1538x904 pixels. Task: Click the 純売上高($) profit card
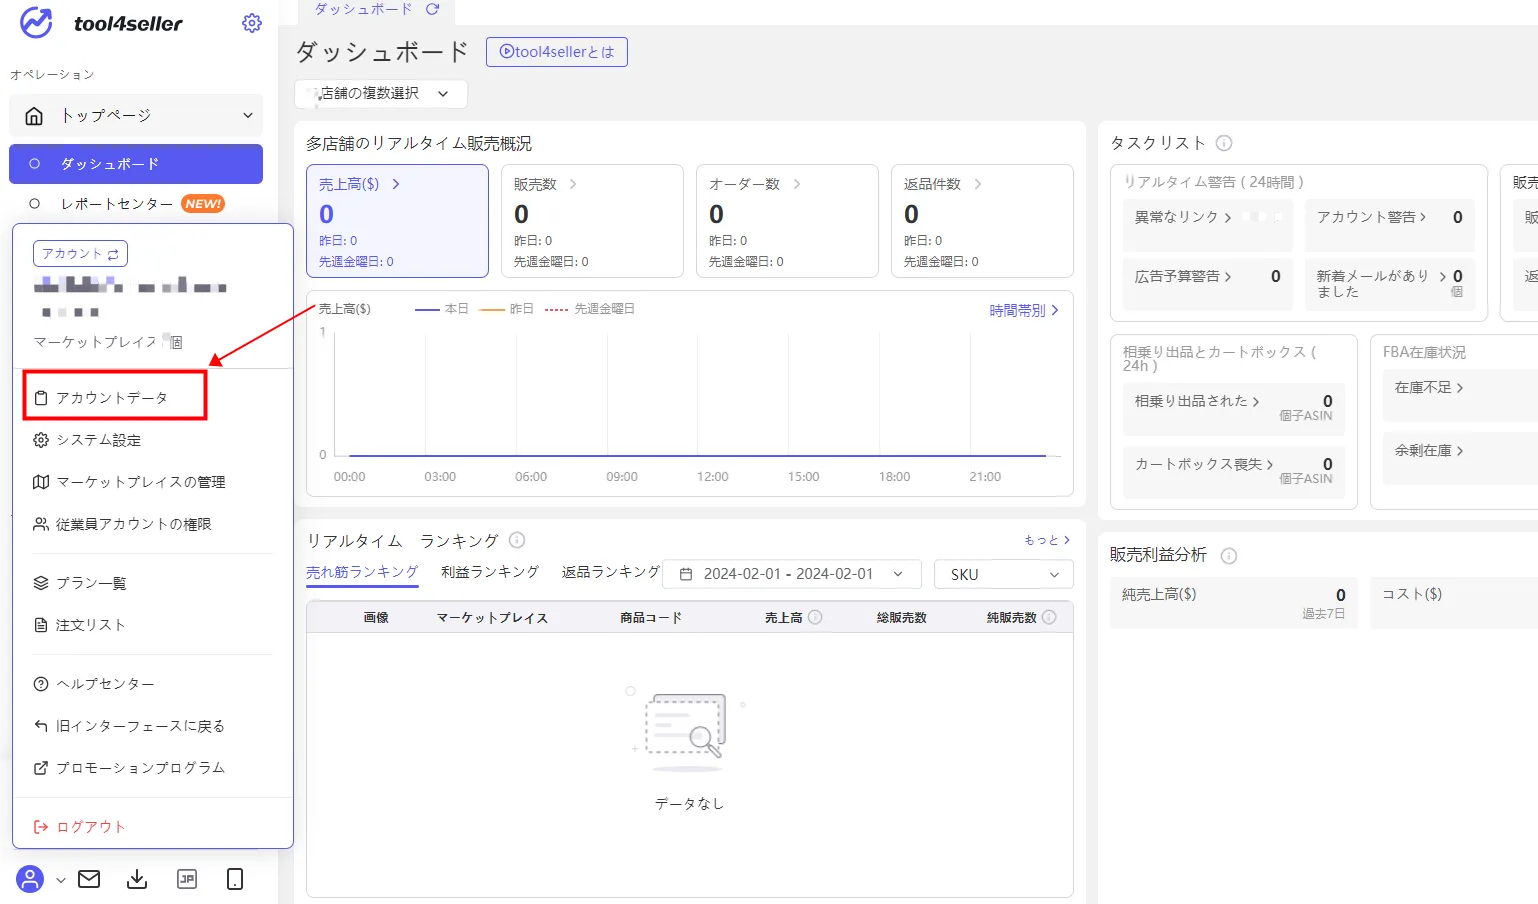(1234, 603)
